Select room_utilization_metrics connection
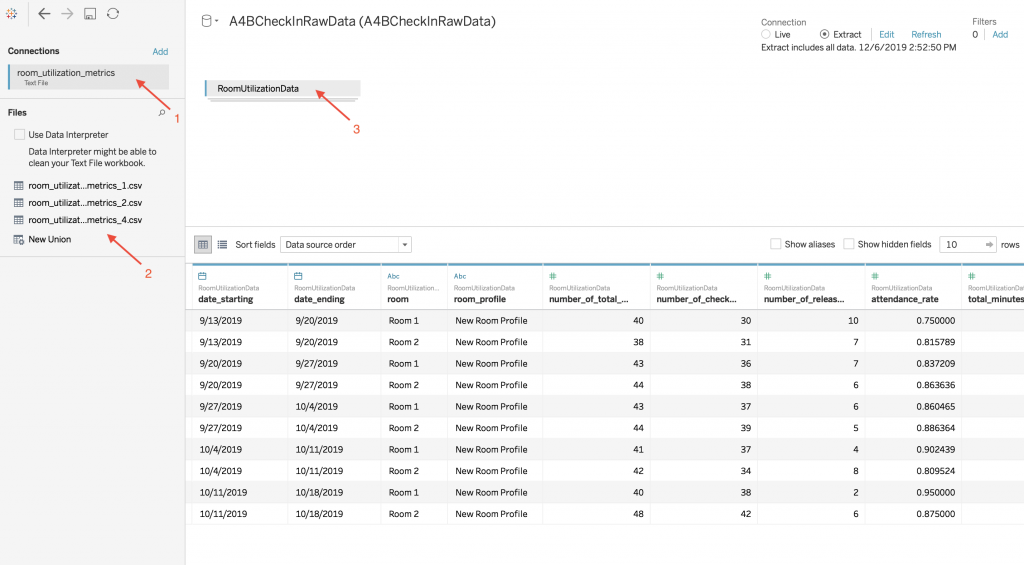 click(89, 76)
